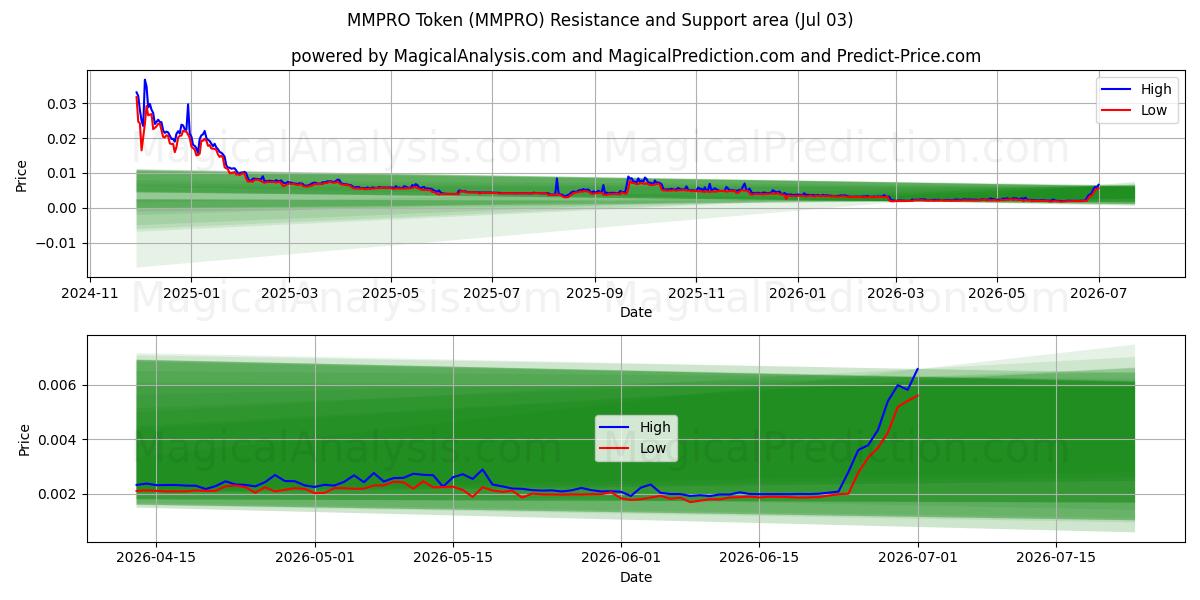
Task: Click the '2026-07-15' x-axis label in bottom chart
Action: (1055, 558)
